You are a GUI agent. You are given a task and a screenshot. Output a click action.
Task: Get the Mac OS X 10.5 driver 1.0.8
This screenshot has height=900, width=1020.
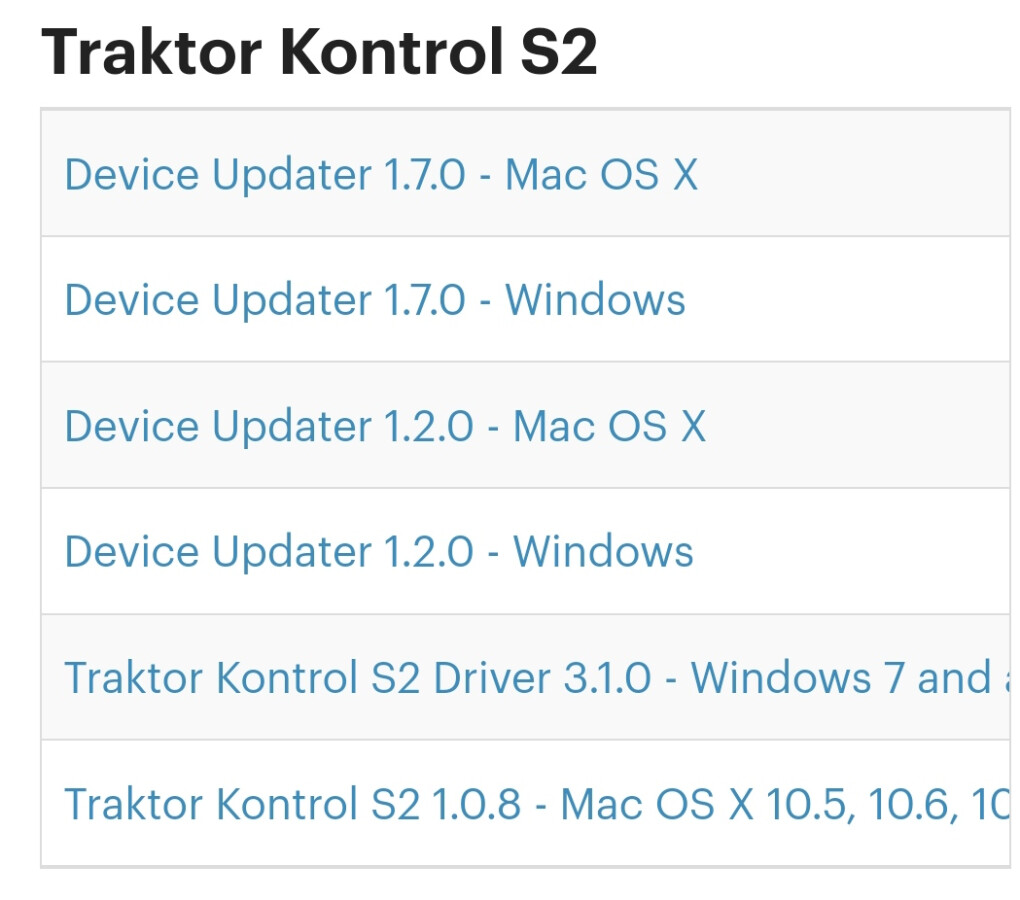[x=530, y=804]
